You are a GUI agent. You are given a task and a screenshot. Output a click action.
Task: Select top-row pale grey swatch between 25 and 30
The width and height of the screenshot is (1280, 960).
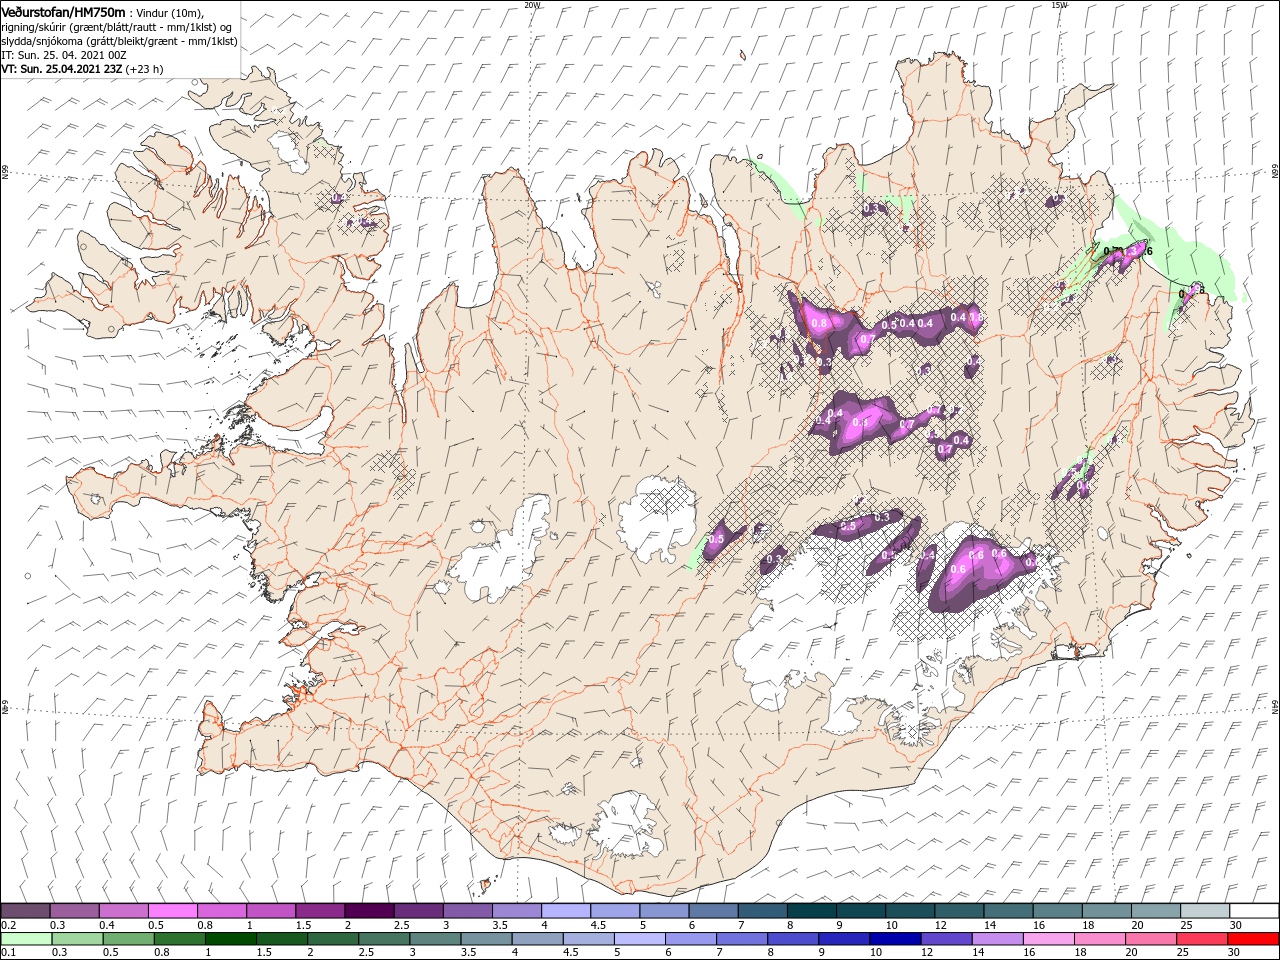1205,911
